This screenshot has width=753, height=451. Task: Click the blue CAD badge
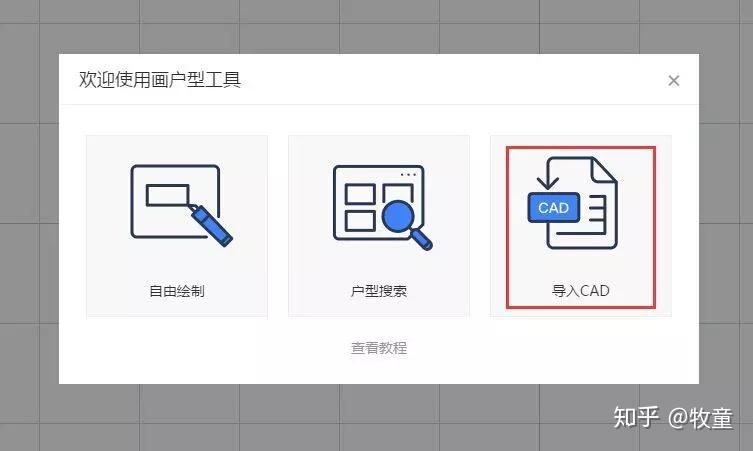tap(553, 207)
